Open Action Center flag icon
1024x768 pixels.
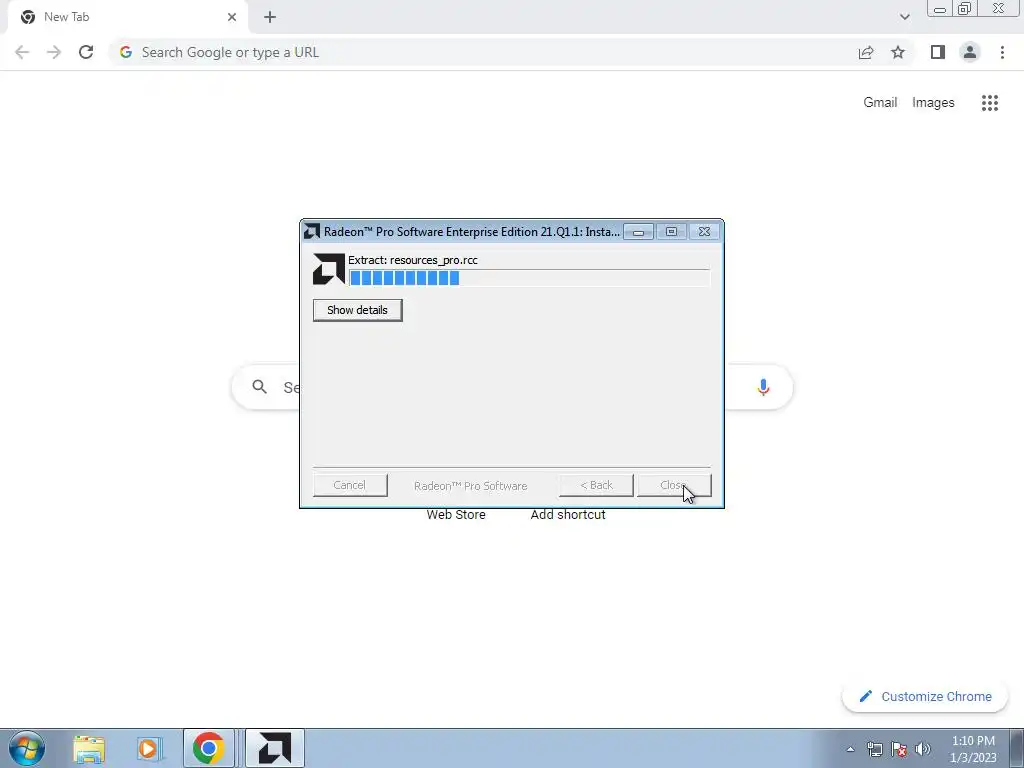(x=899, y=749)
